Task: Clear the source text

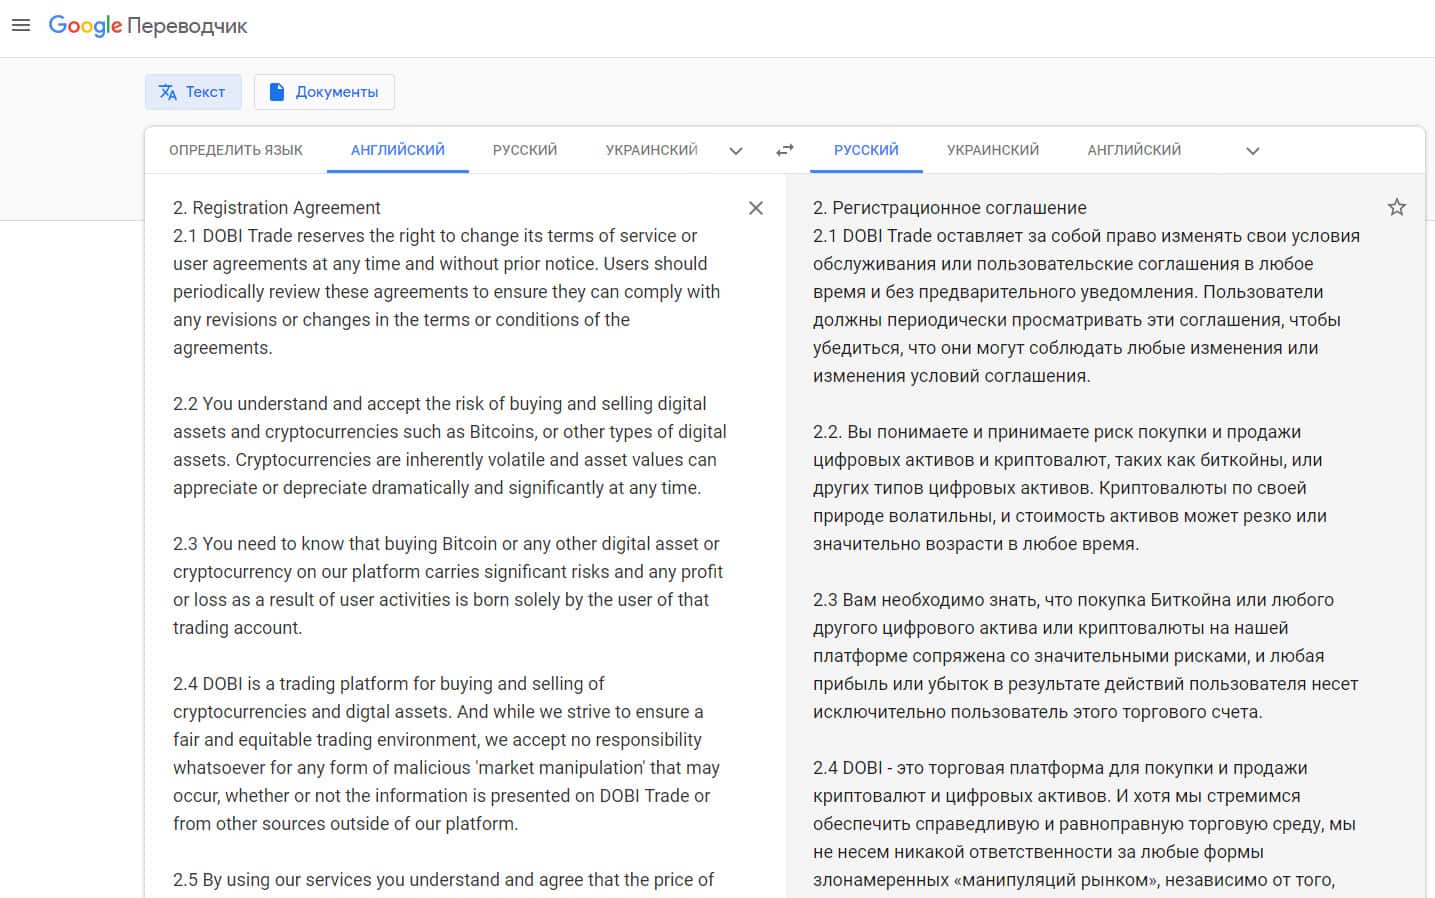Action: [756, 208]
